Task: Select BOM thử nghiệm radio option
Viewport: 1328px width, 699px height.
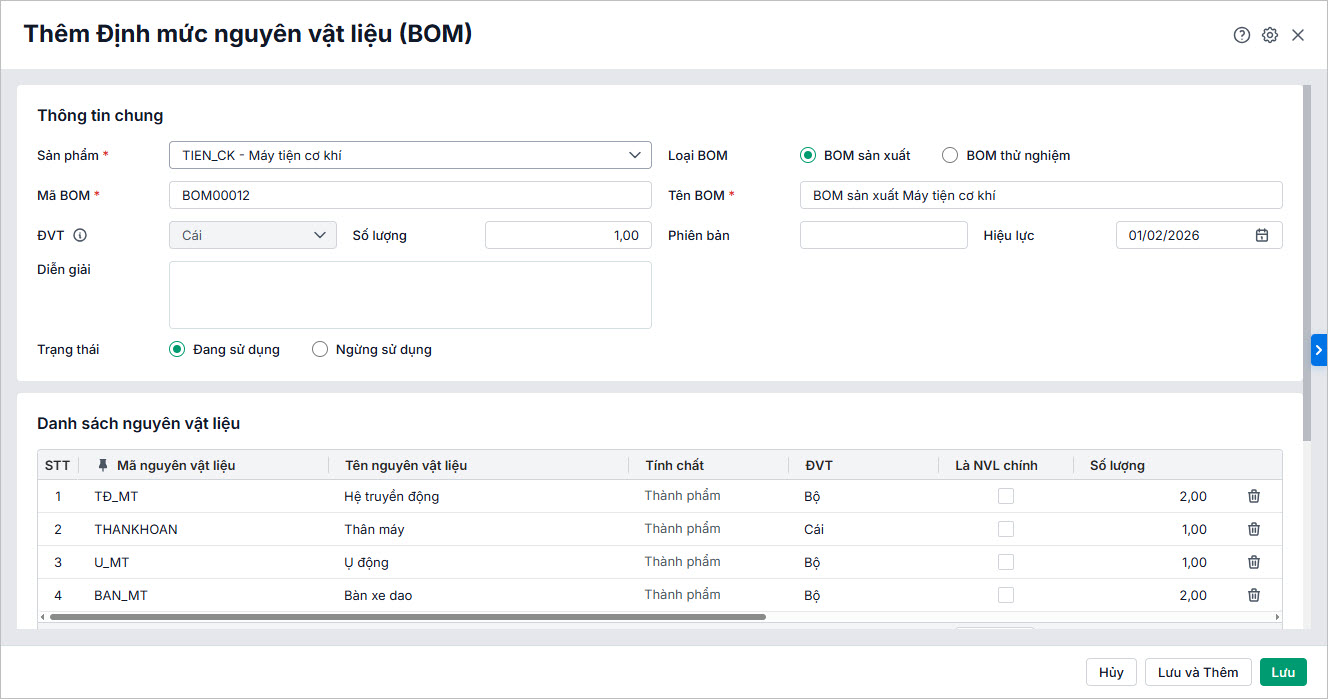Action: [x=950, y=156]
